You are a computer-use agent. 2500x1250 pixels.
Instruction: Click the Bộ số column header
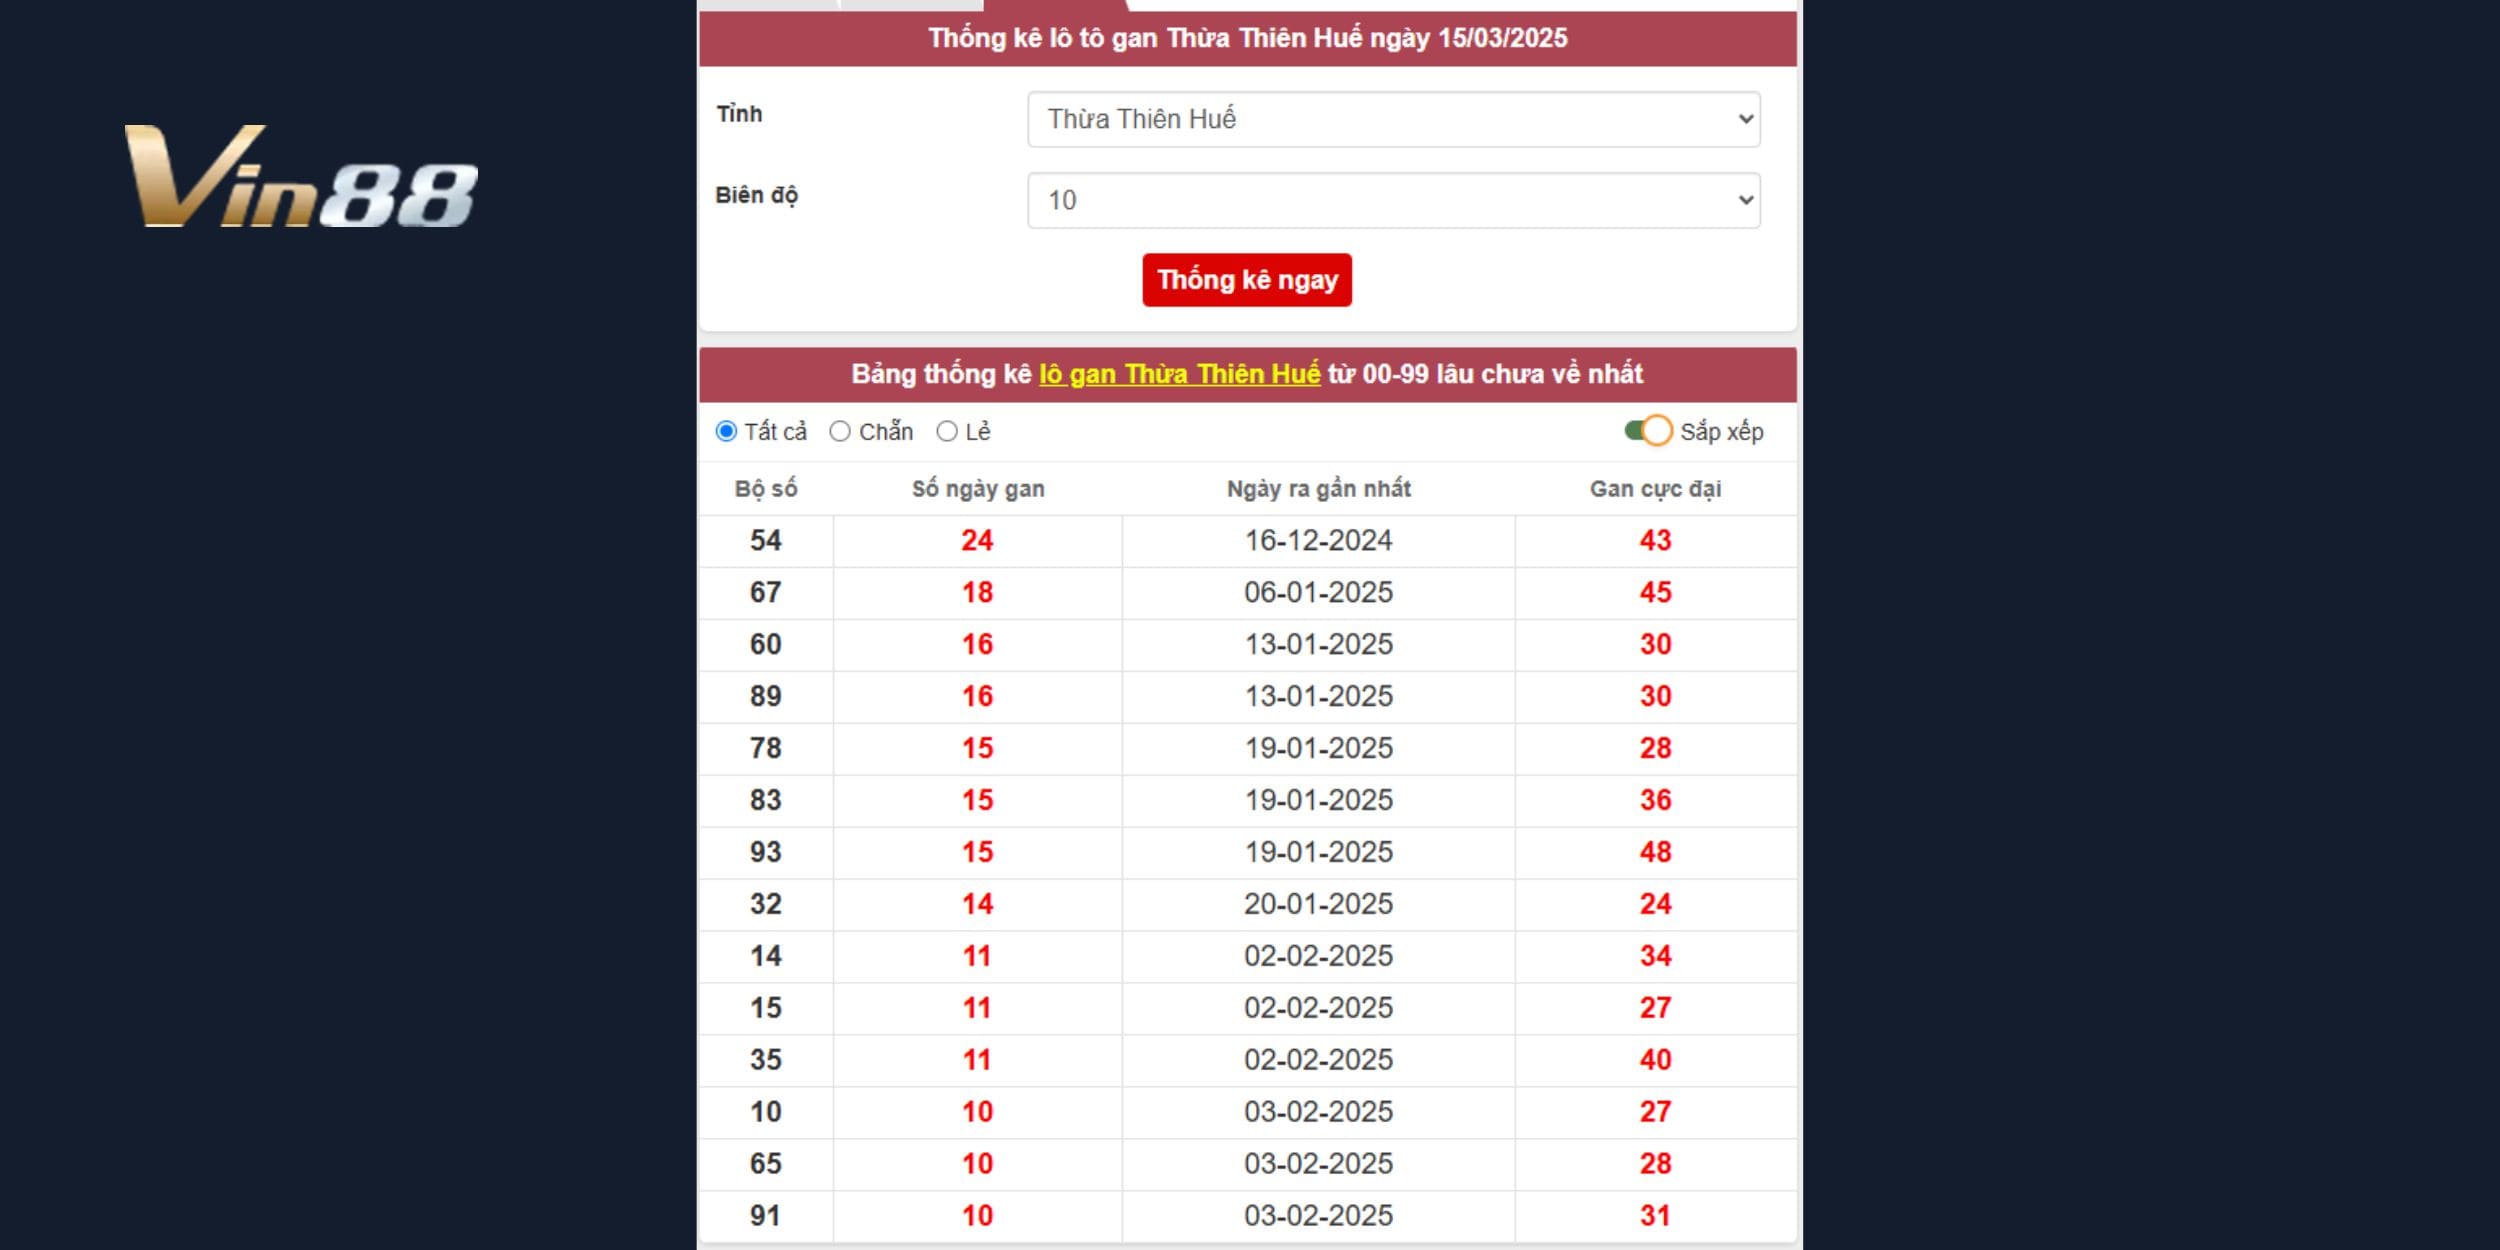coord(766,489)
